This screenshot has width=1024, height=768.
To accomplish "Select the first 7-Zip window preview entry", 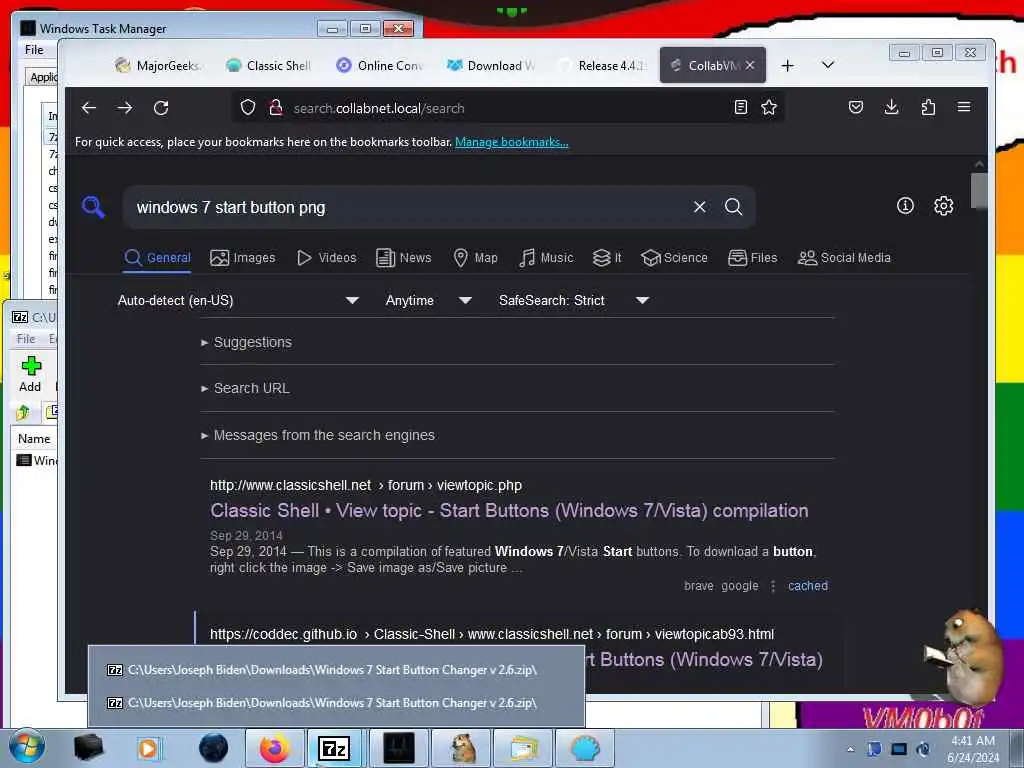I will 336,670.
